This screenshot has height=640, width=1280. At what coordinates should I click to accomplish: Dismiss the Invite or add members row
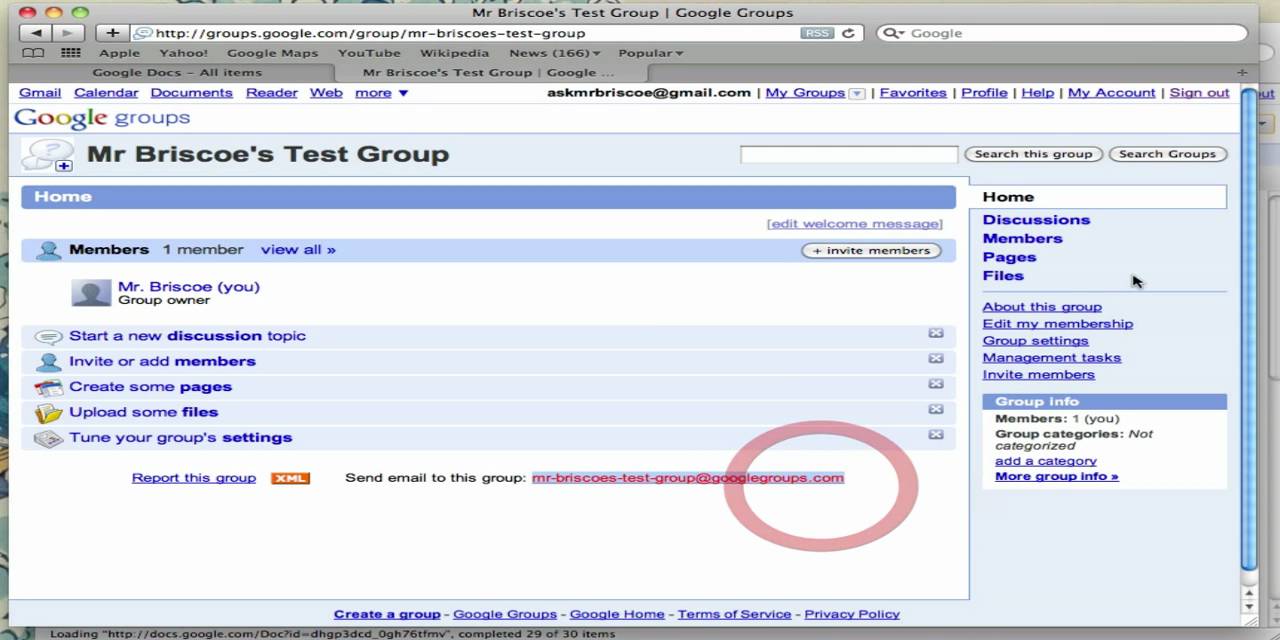(x=936, y=358)
